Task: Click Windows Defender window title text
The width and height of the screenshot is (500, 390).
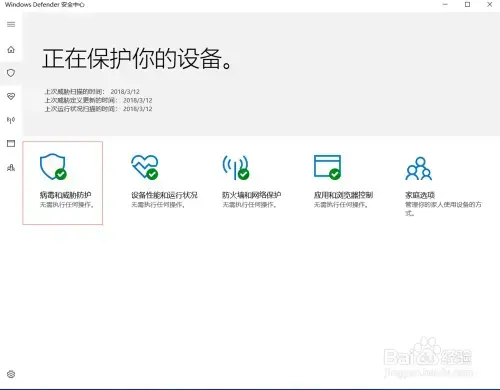Action: point(45,5)
